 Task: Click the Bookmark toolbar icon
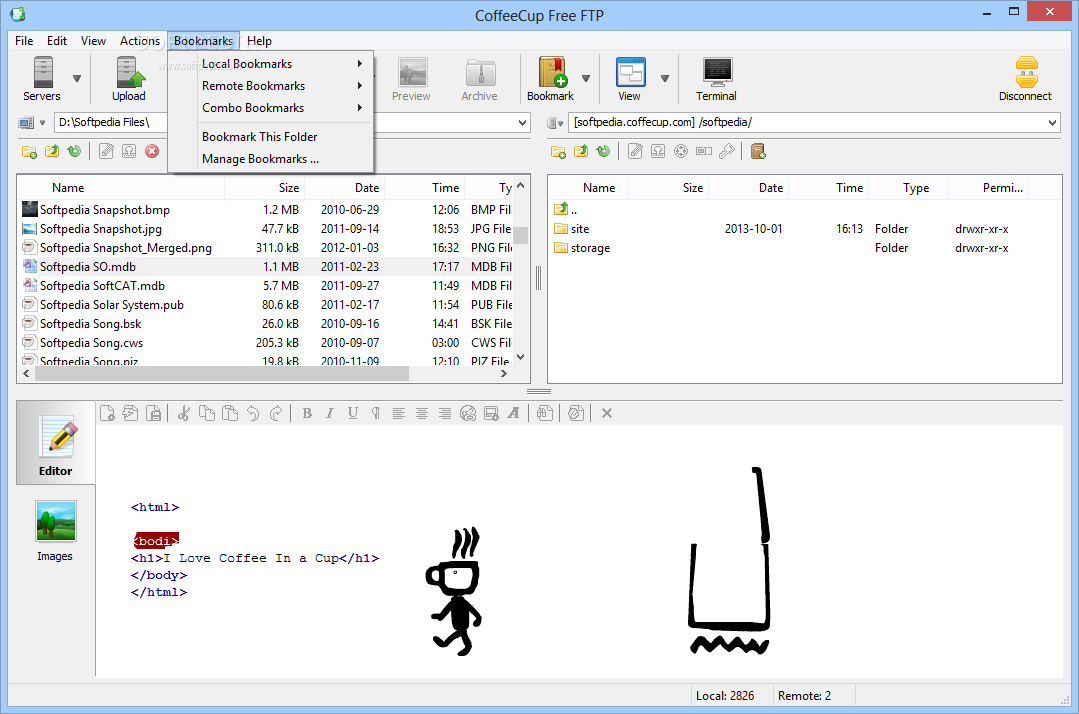coord(551,78)
